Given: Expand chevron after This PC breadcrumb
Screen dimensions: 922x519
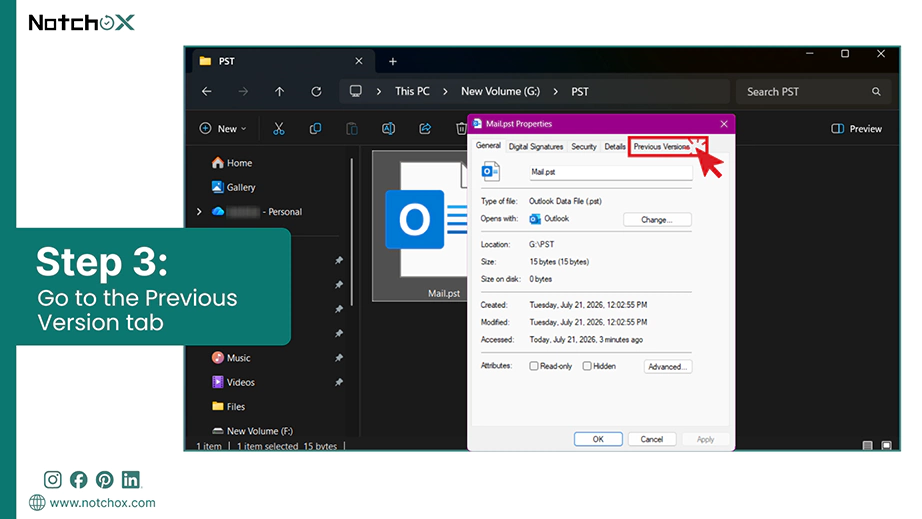Looking at the screenshot, I should 445,92.
